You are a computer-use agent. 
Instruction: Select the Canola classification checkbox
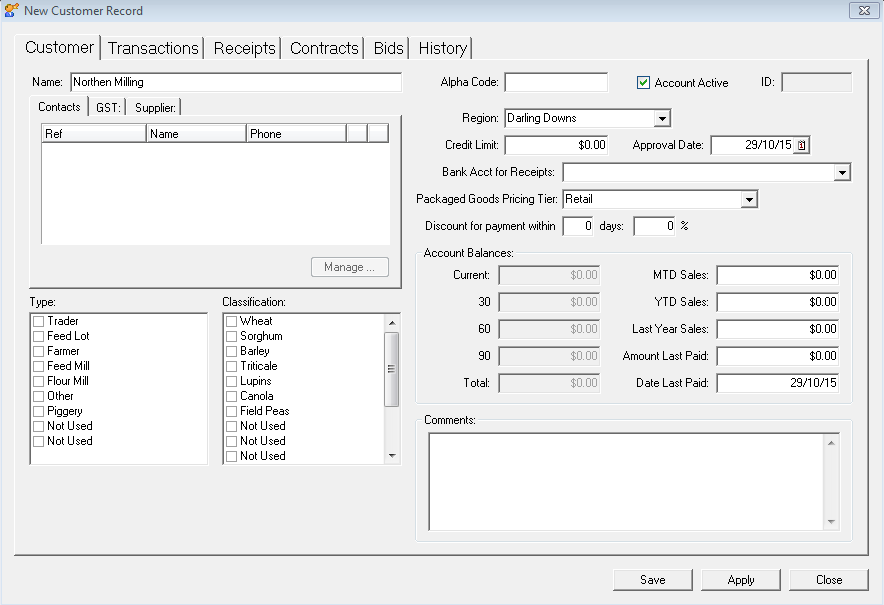tap(232, 396)
